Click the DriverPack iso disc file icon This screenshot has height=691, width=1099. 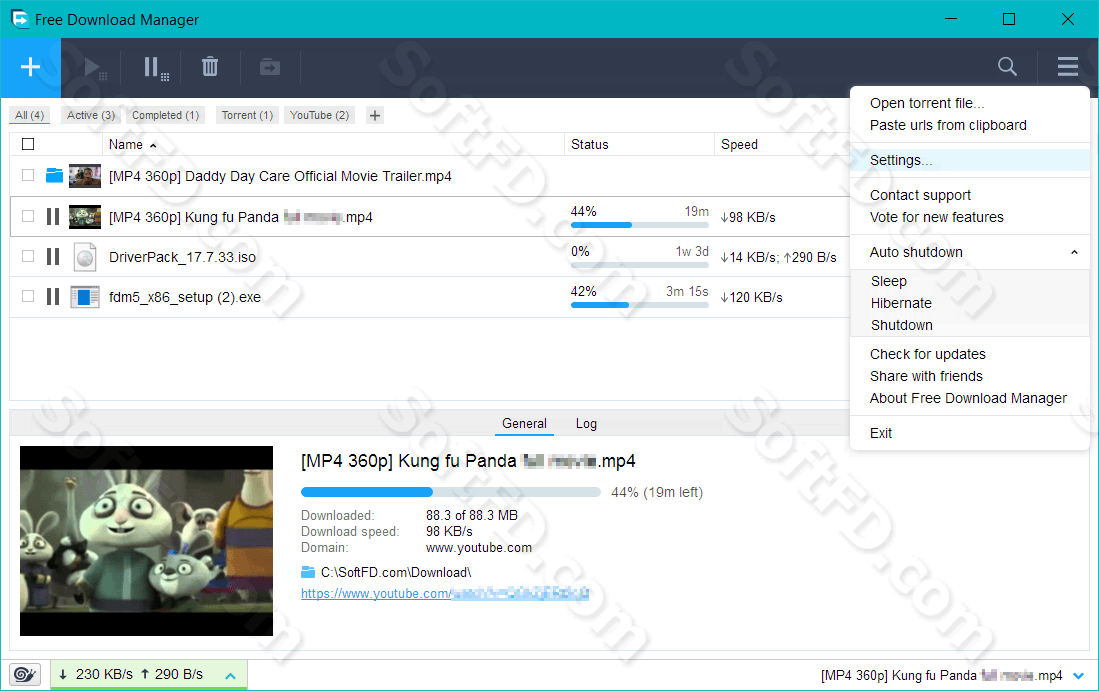point(85,256)
